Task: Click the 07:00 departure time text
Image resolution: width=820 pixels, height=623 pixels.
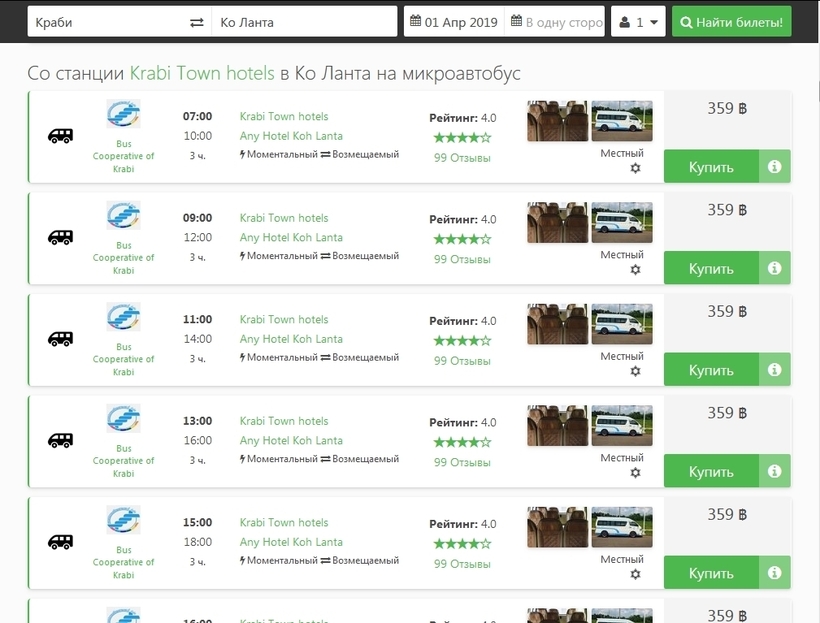Action: point(197,116)
